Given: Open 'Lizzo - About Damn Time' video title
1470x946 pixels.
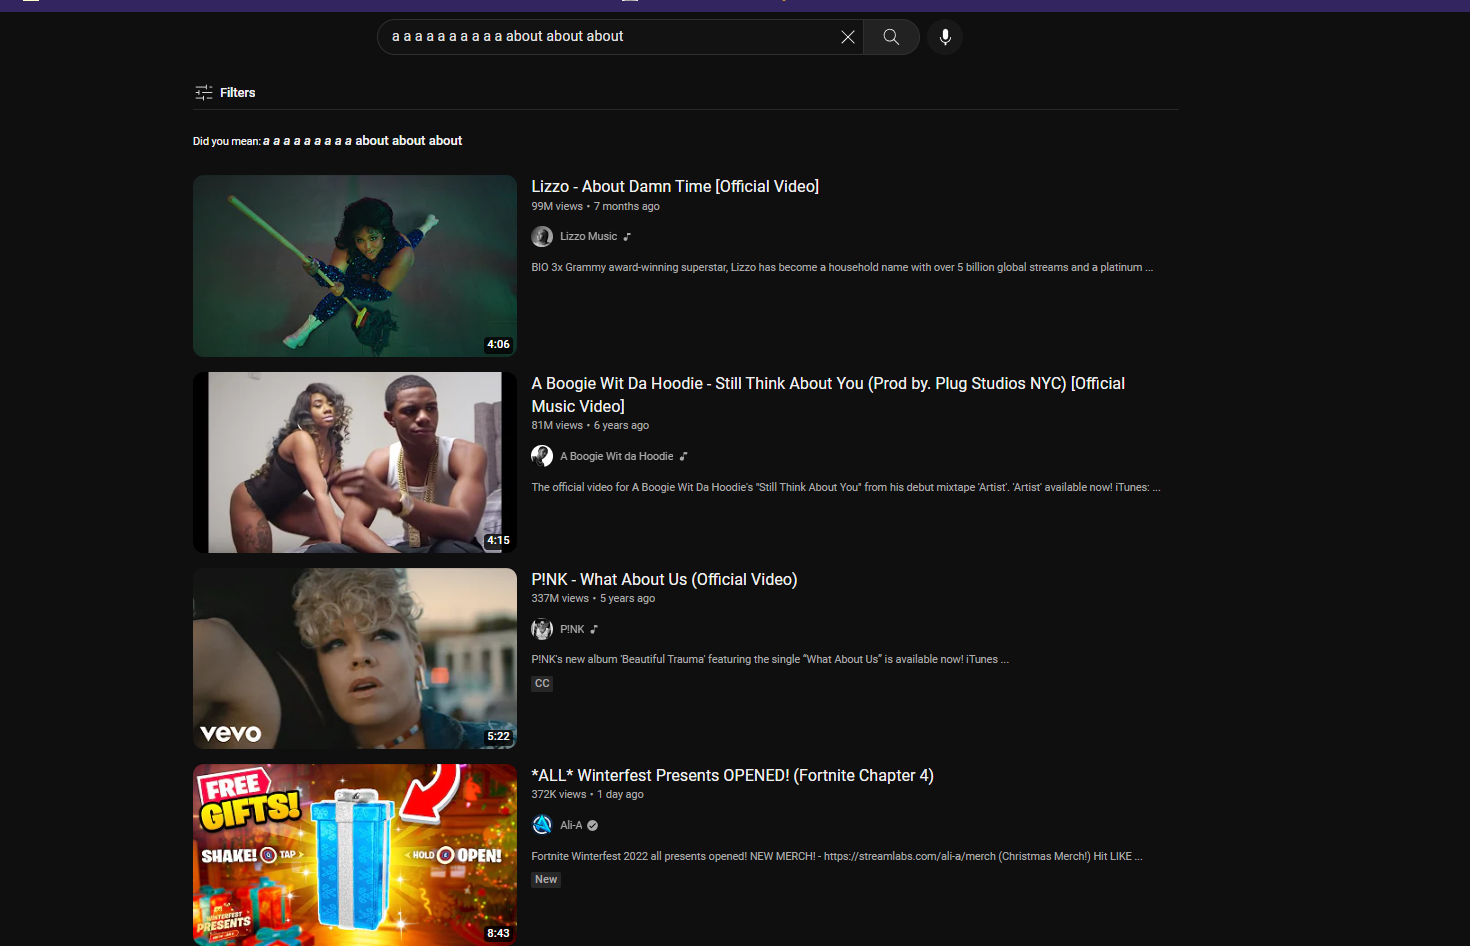Looking at the screenshot, I should point(675,186).
